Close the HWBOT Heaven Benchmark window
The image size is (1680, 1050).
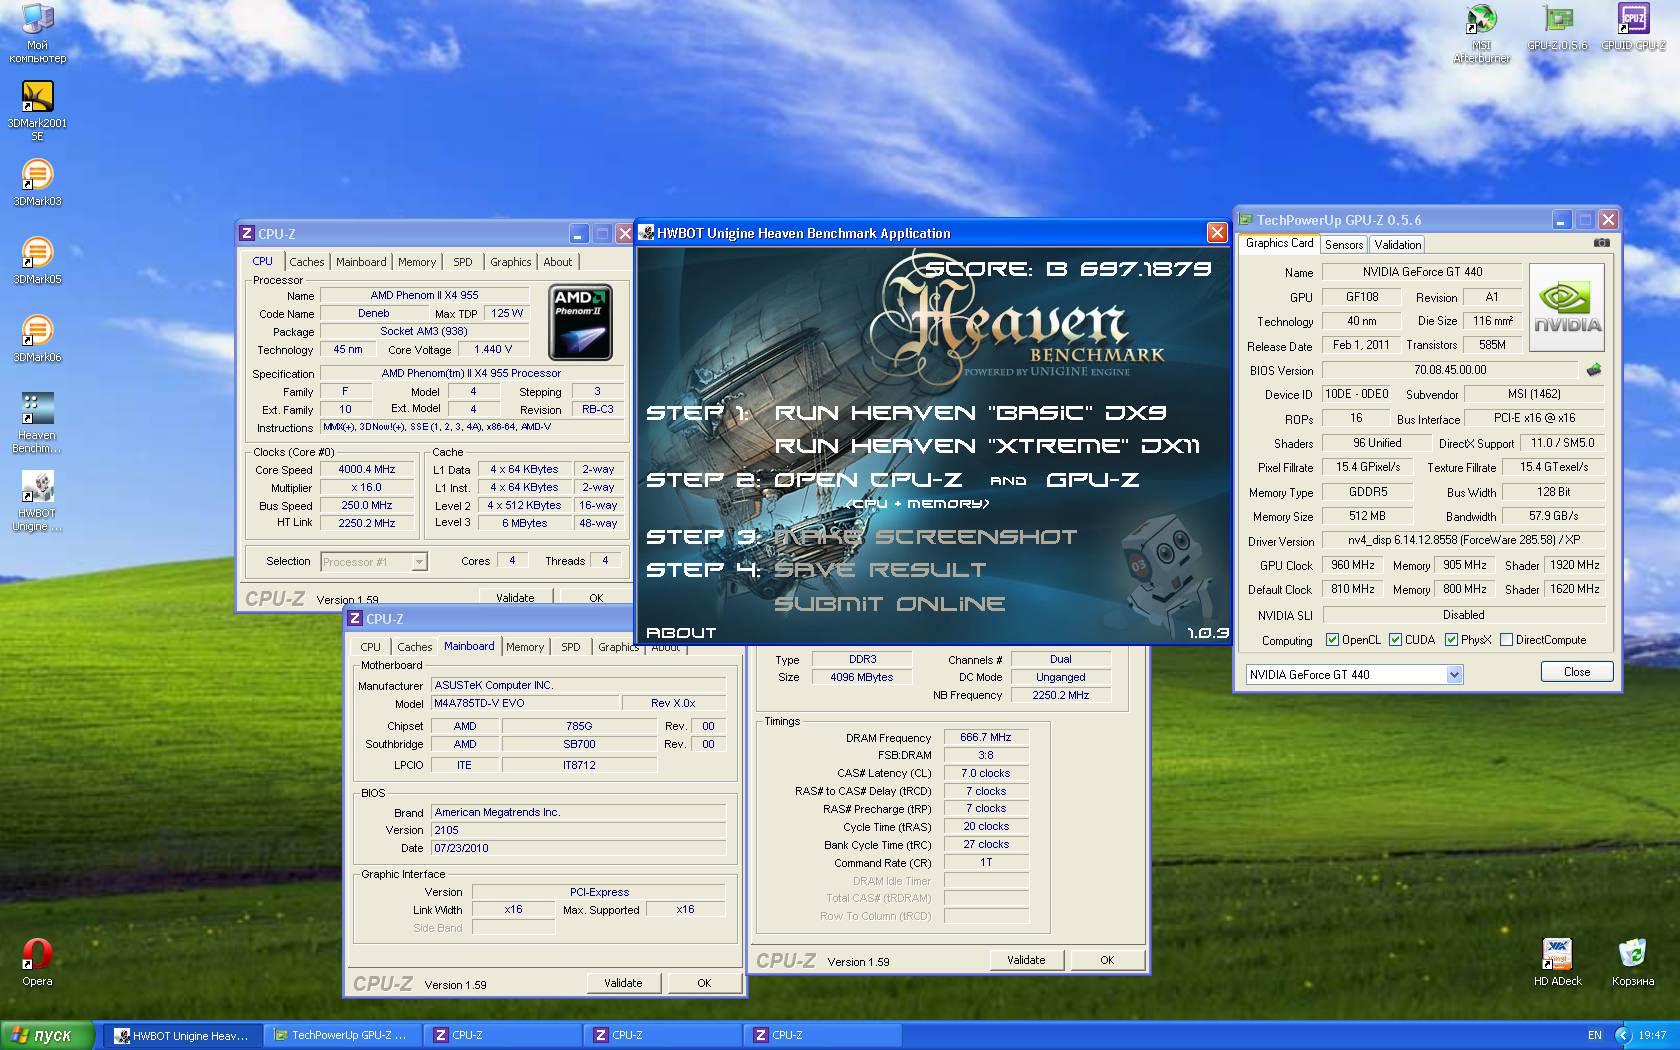coord(1216,233)
